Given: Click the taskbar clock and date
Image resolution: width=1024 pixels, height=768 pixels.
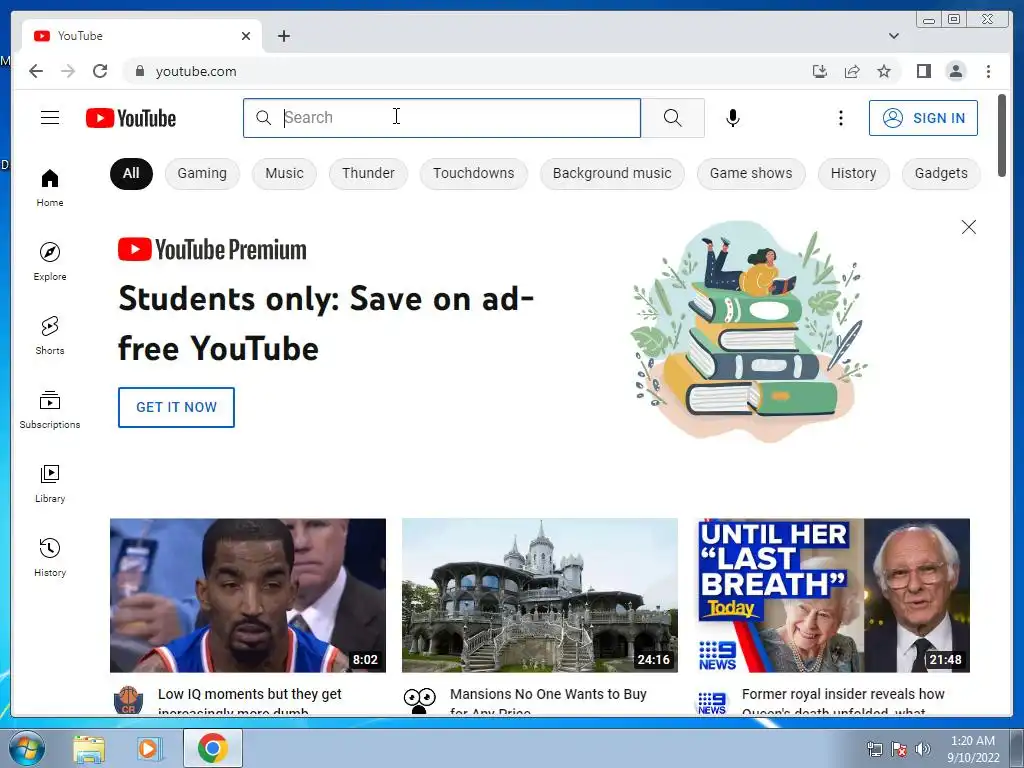Looking at the screenshot, I should click(x=973, y=749).
